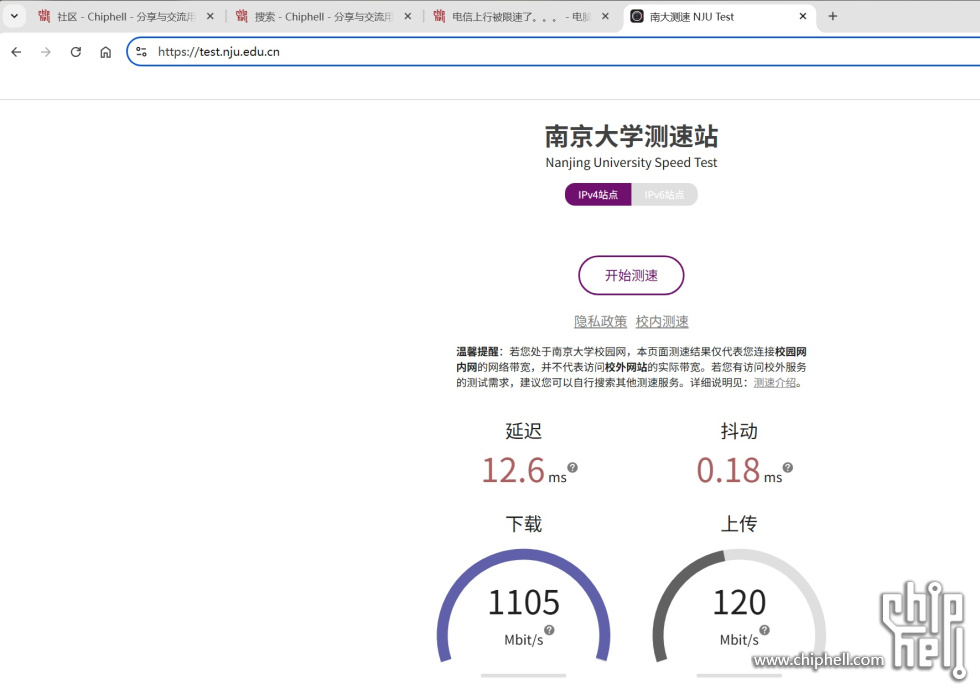The height and width of the screenshot is (695, 980).
Task: Close the 电信上行被限速了 tab
Action: click(x=605, y=16)
